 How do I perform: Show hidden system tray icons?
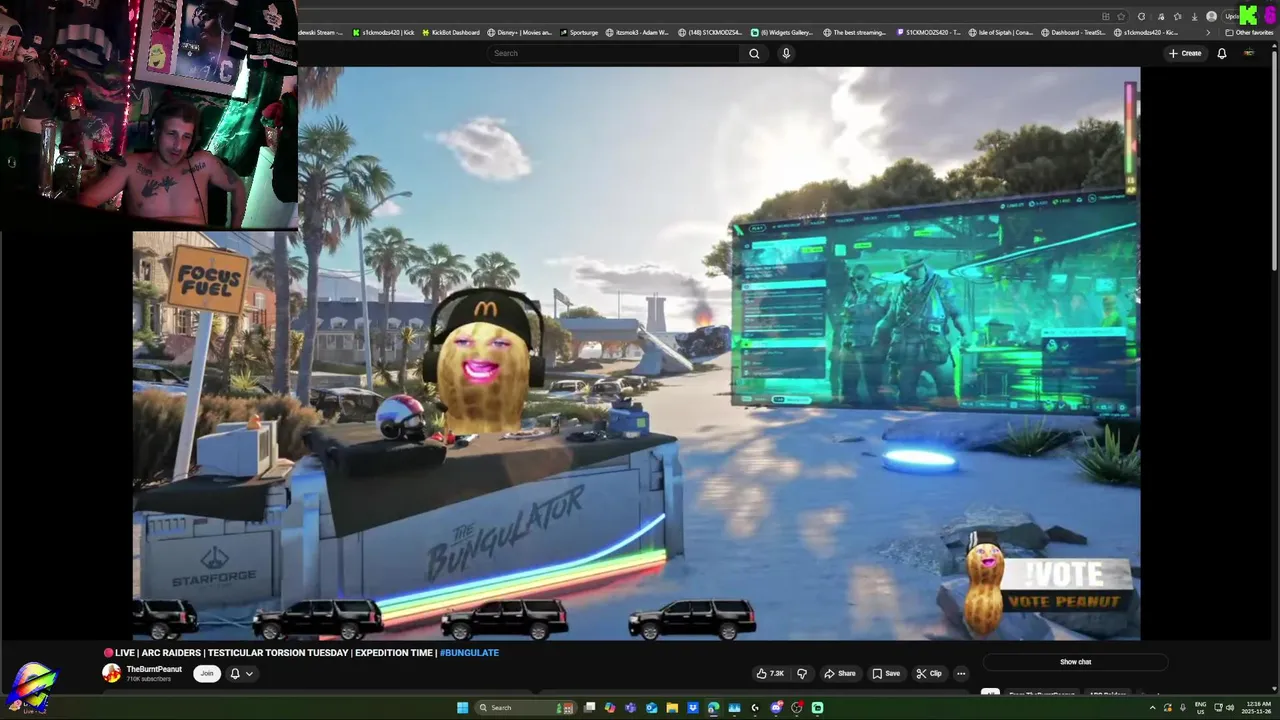(1153, 708)
